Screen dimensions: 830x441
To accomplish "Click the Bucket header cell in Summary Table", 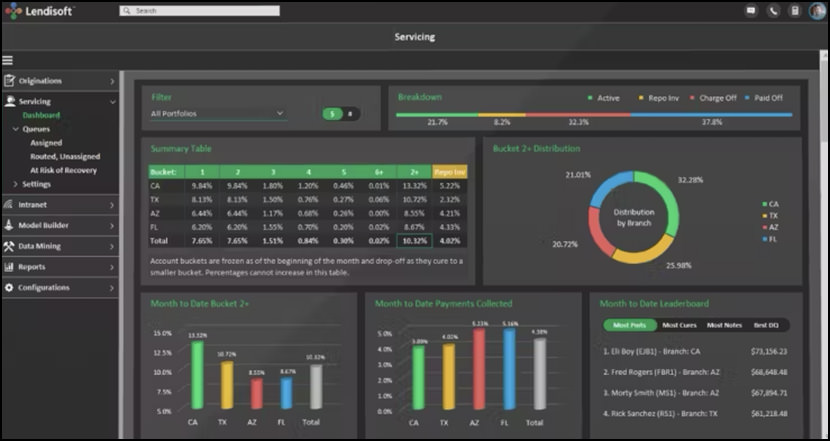I will click(166, 172).
